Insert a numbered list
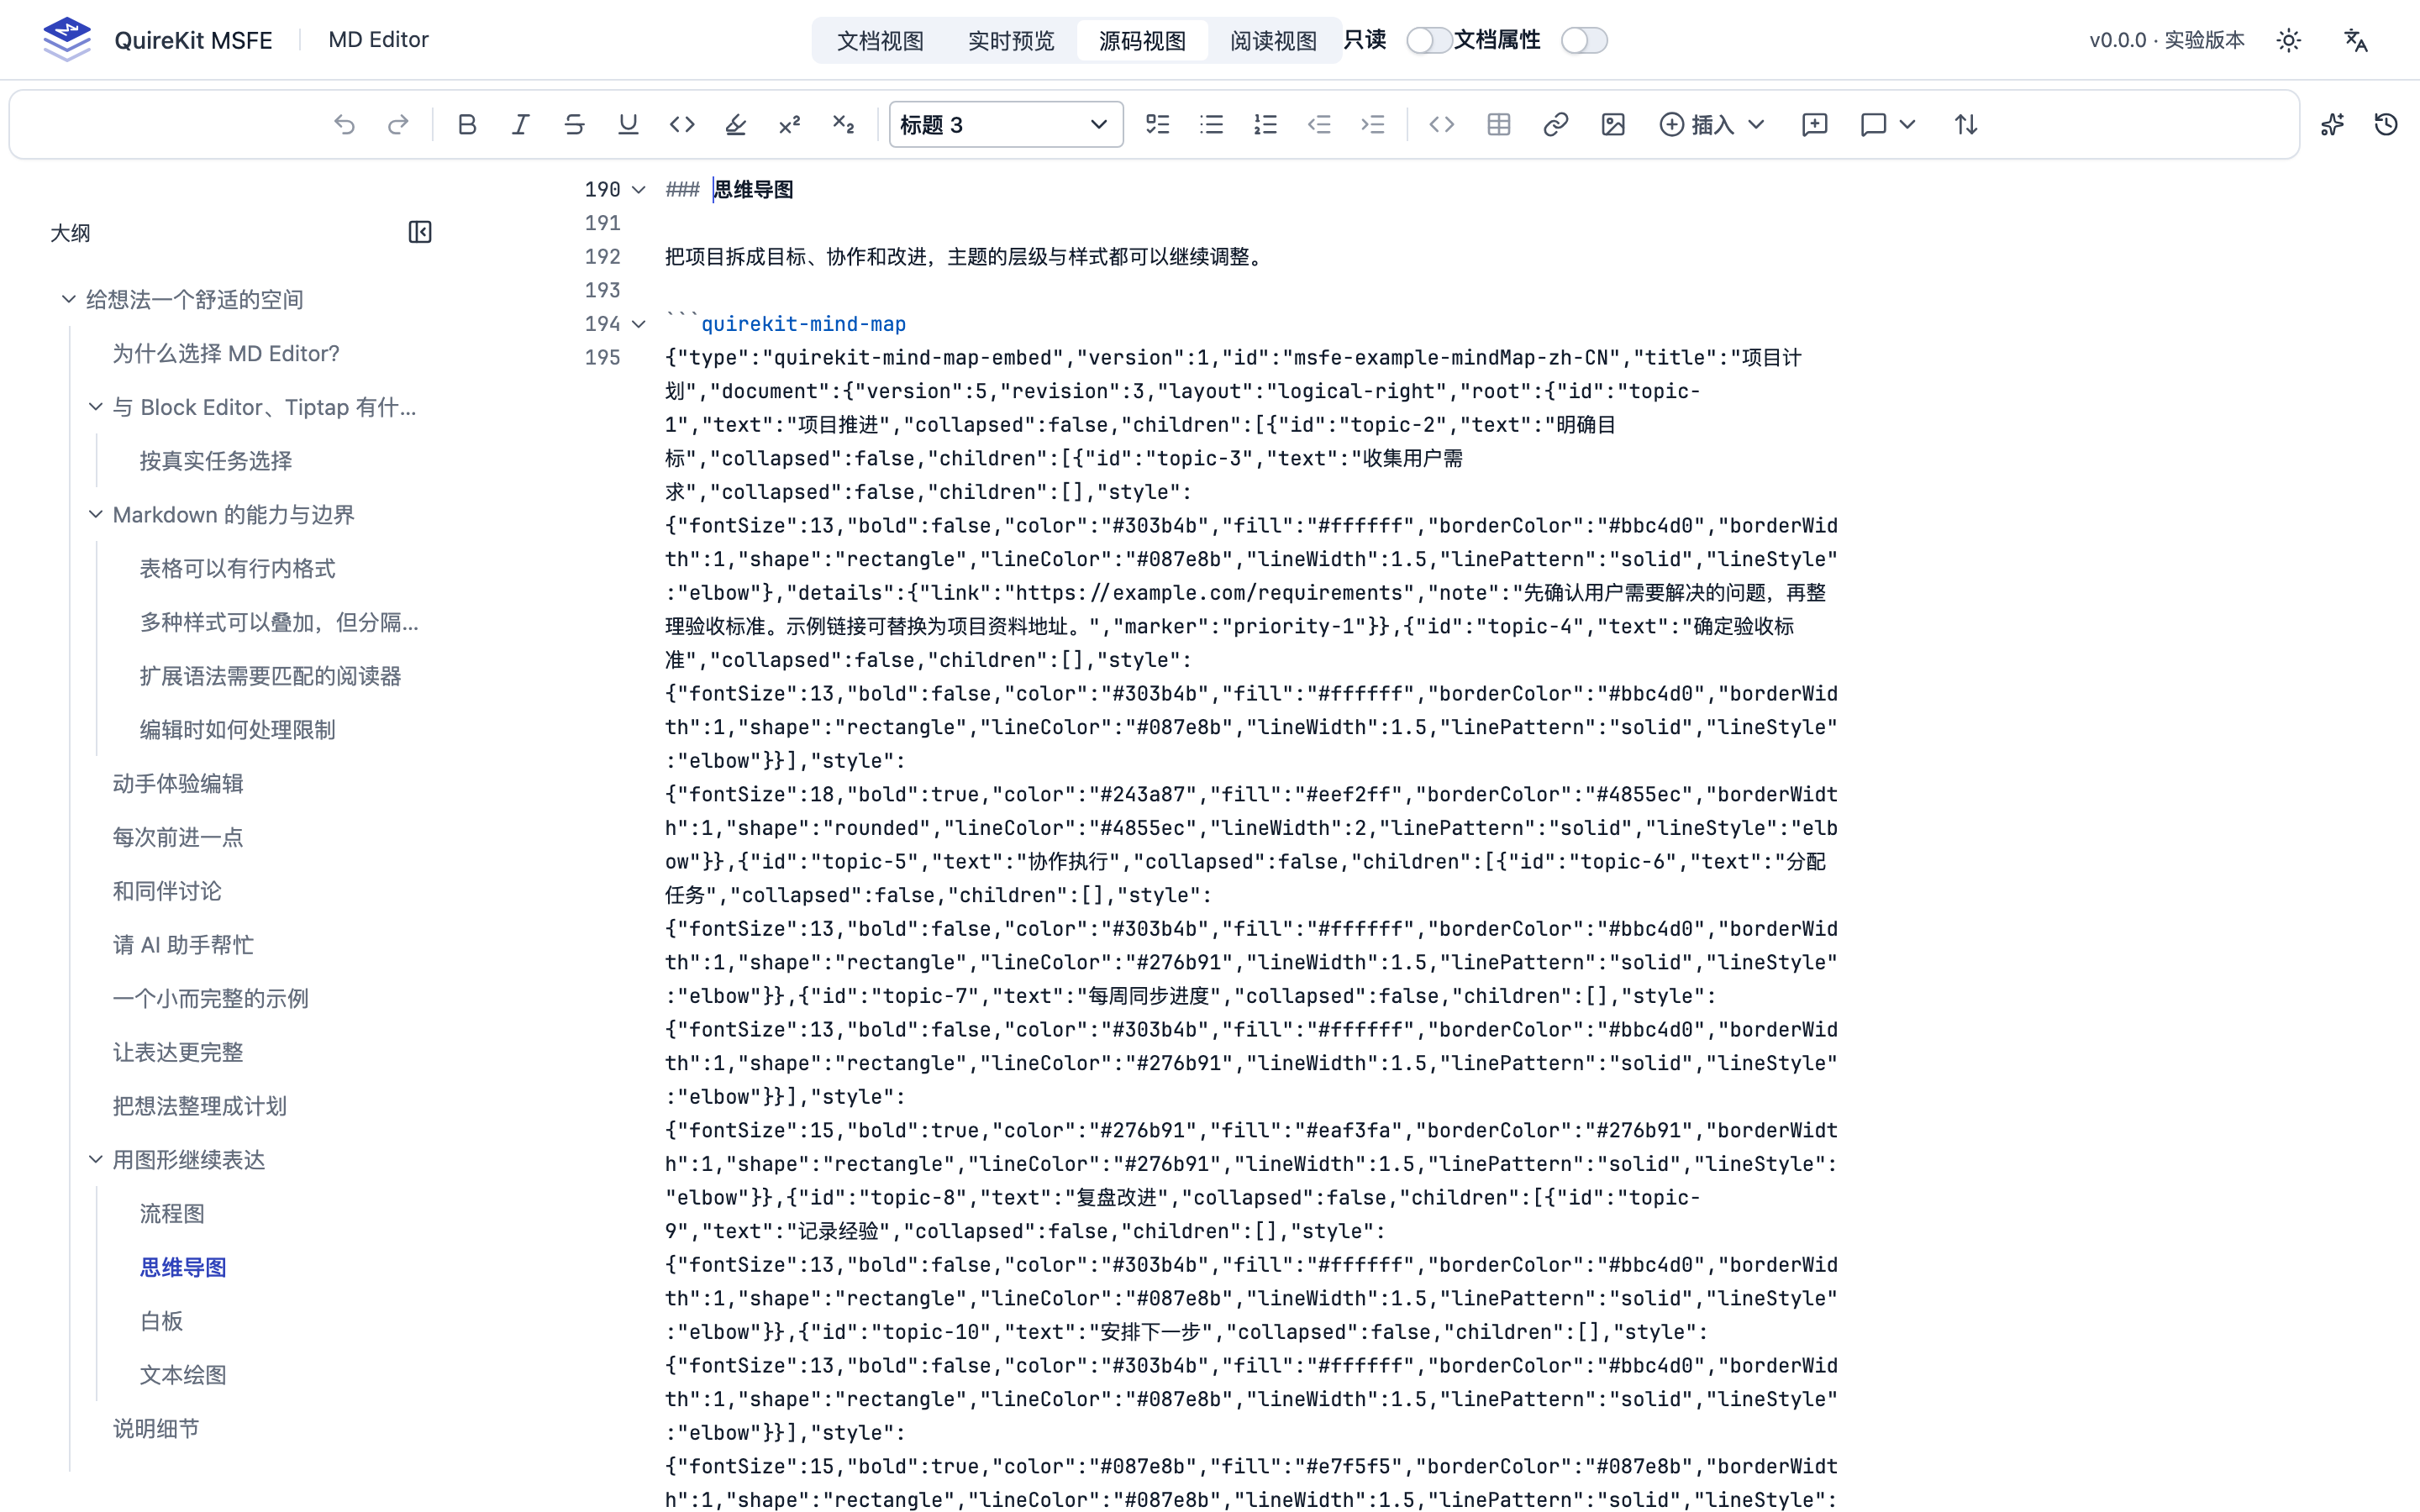This screenshot has width=2420, height=1512. coord(1266,124)
